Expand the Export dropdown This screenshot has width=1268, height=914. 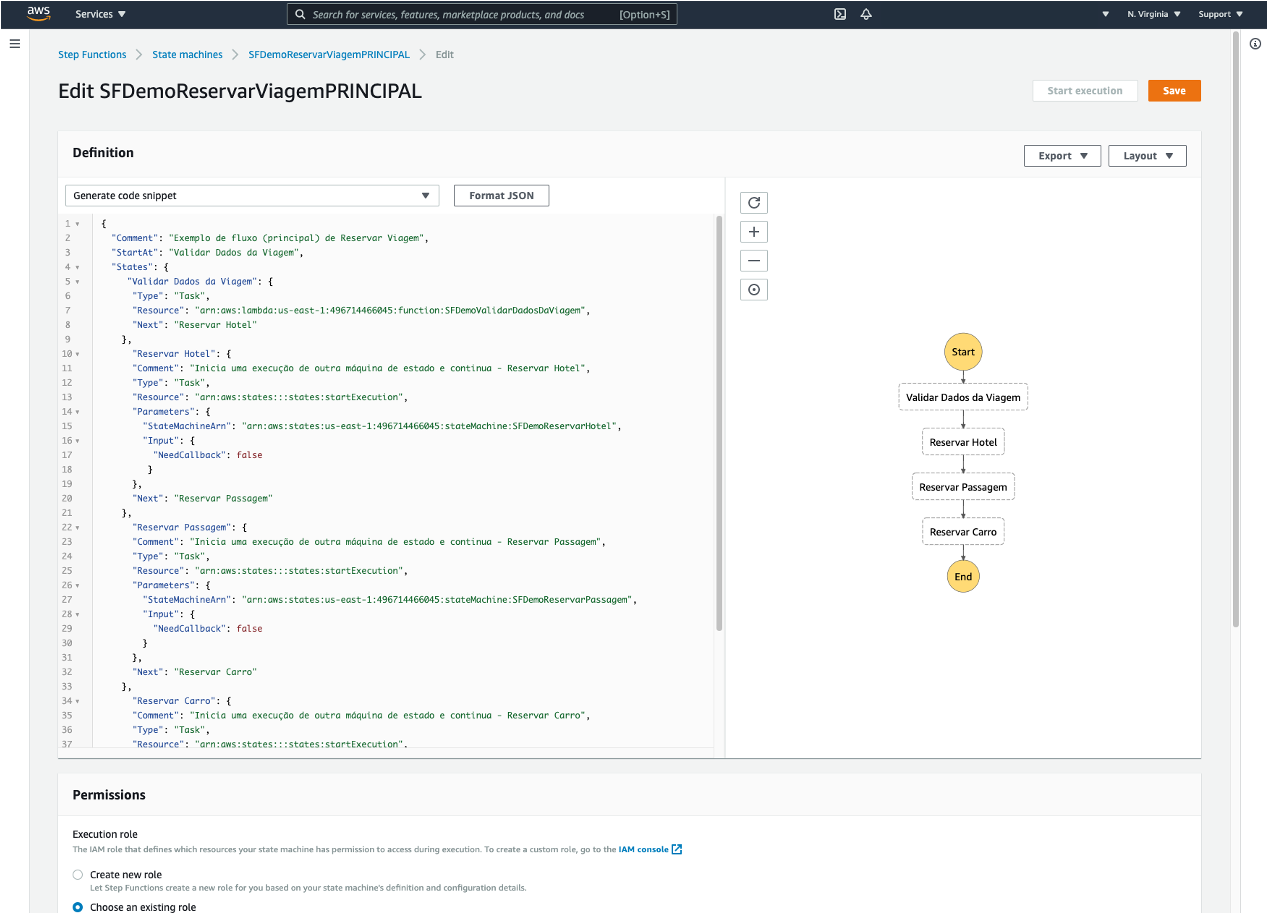1062,156
